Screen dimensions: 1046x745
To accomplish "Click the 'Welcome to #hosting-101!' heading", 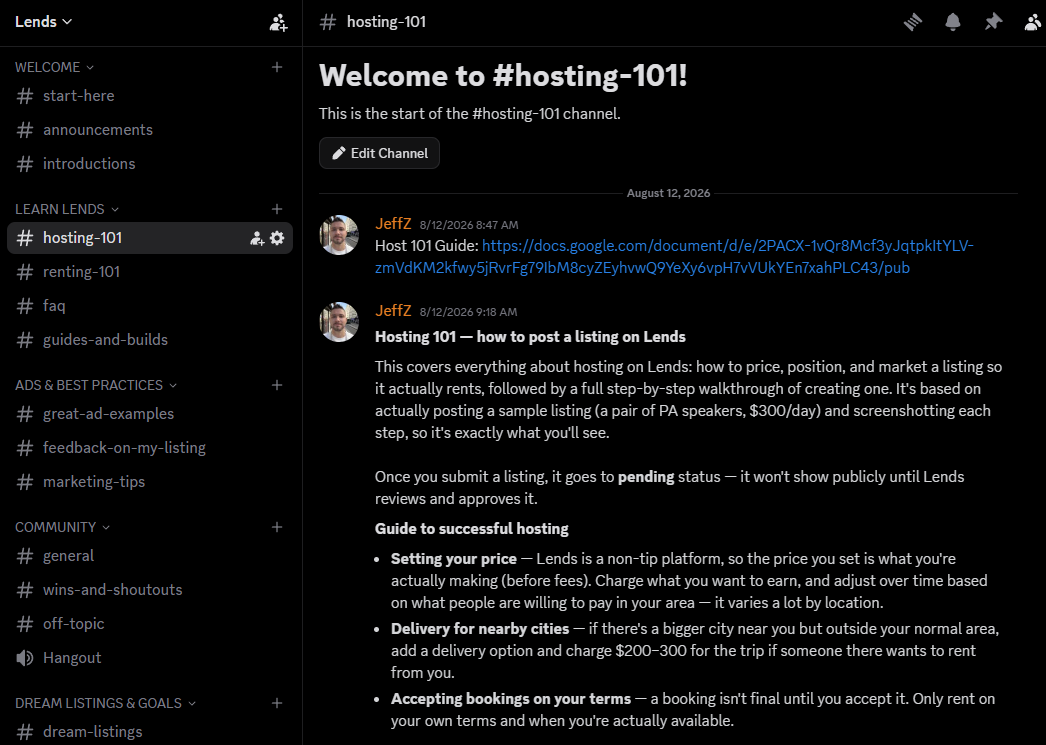I will pos(503,76).
